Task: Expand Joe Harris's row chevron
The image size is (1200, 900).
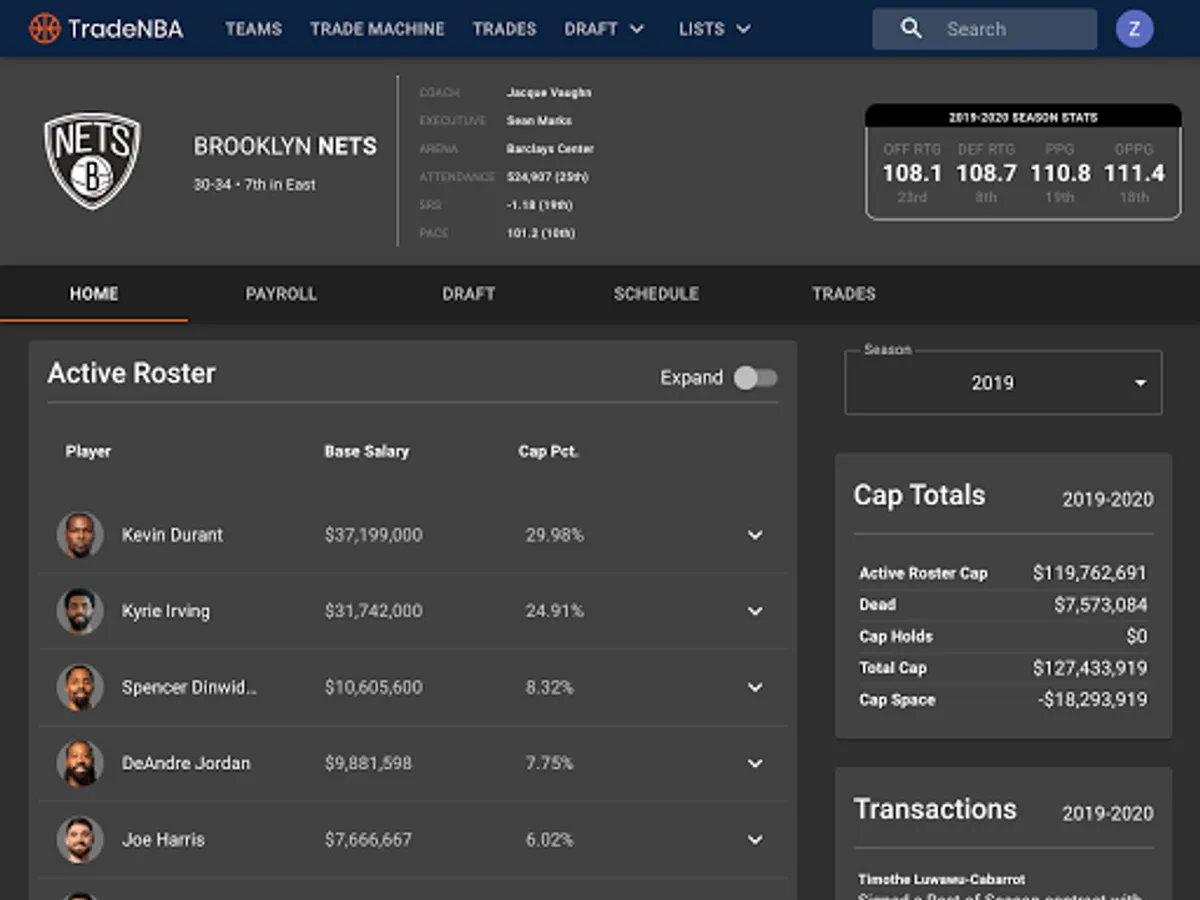Action: point(755,839)
